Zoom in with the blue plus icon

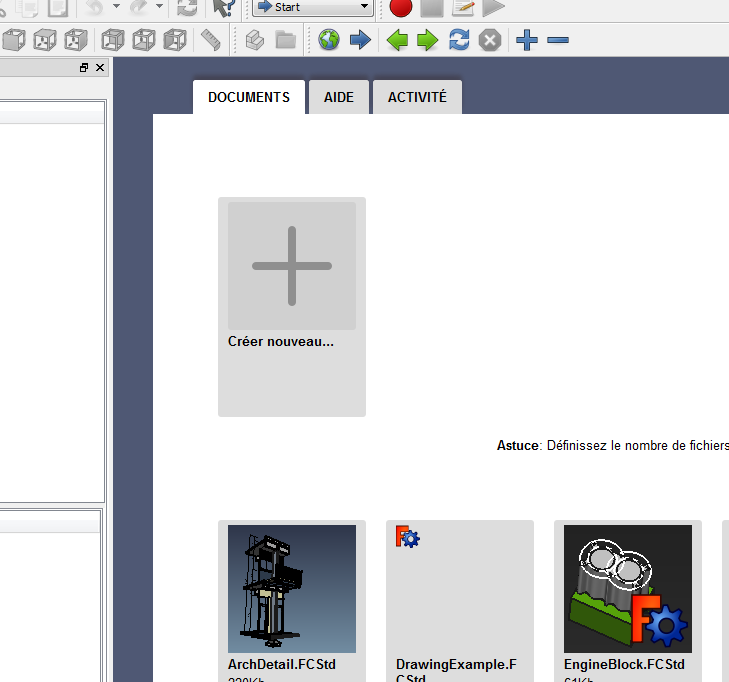pos(527,40)
